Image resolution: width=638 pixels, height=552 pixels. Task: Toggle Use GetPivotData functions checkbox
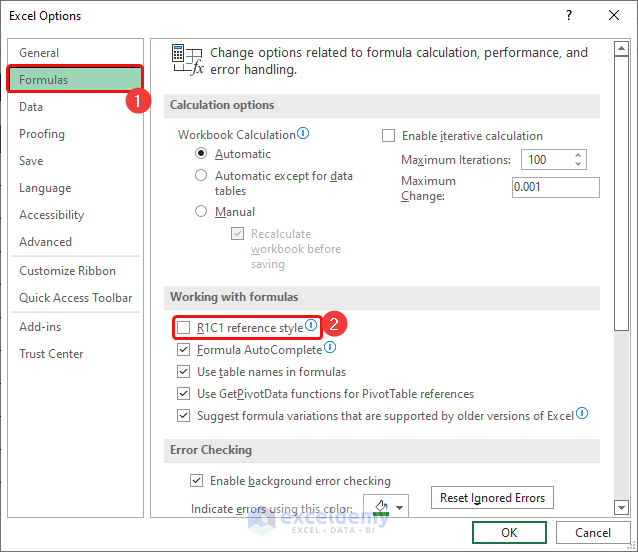click(184, 393)
